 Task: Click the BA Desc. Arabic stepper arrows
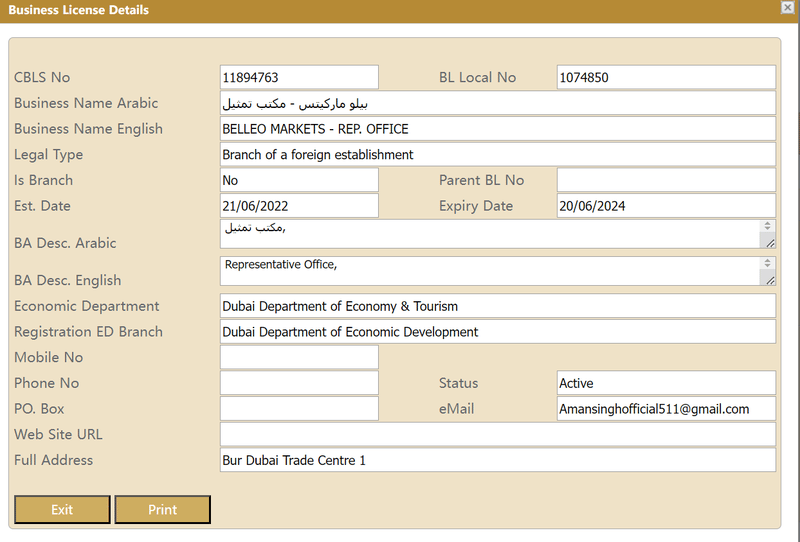pos(767,226)
